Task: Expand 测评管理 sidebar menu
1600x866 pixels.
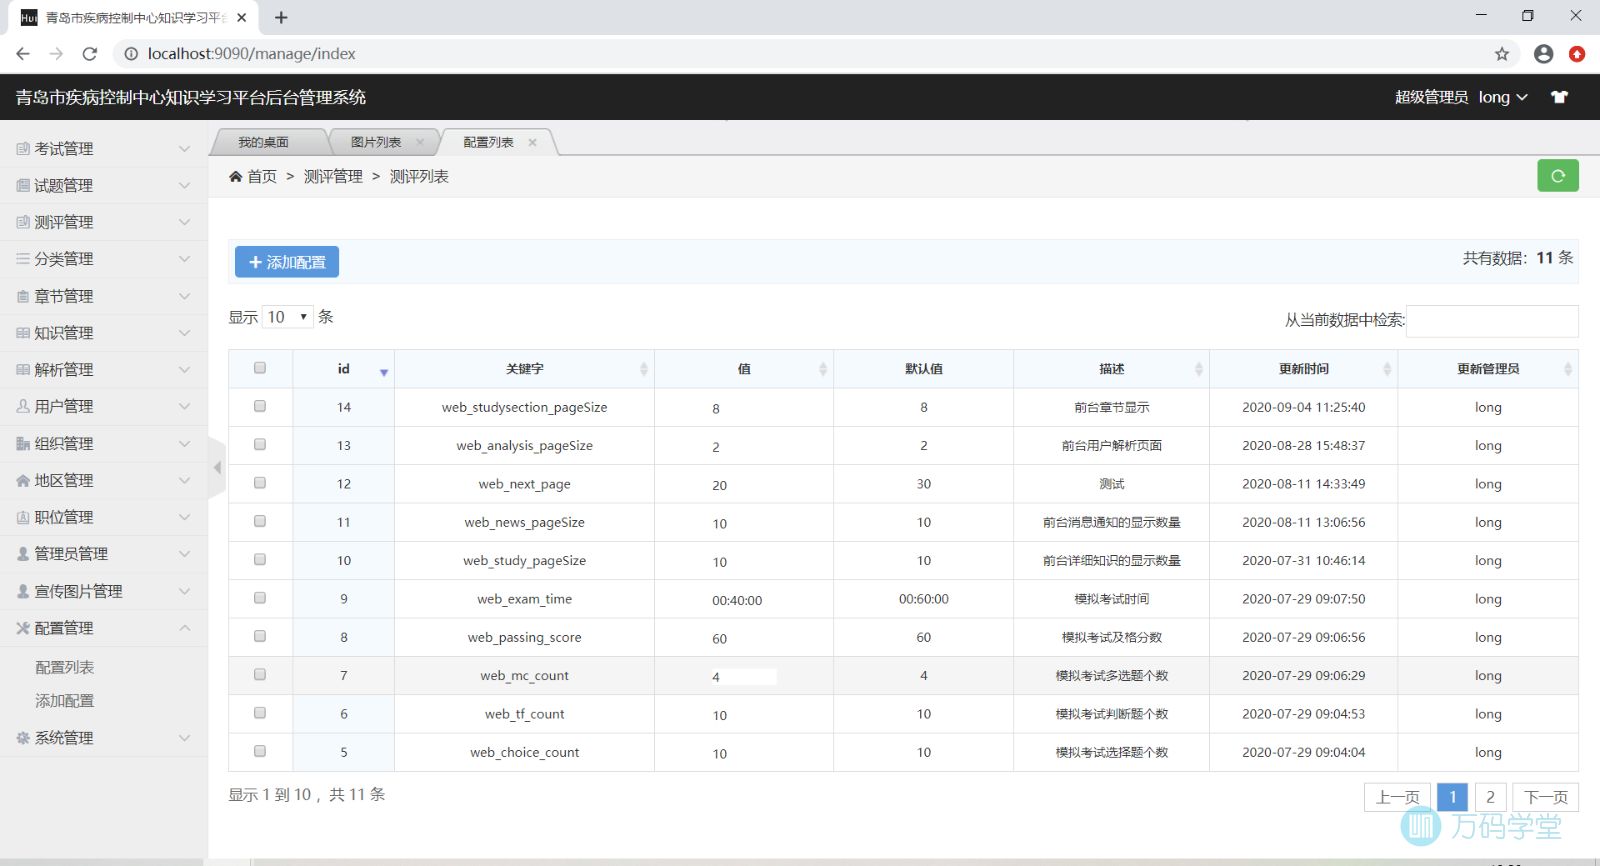Action: (104, 222)
